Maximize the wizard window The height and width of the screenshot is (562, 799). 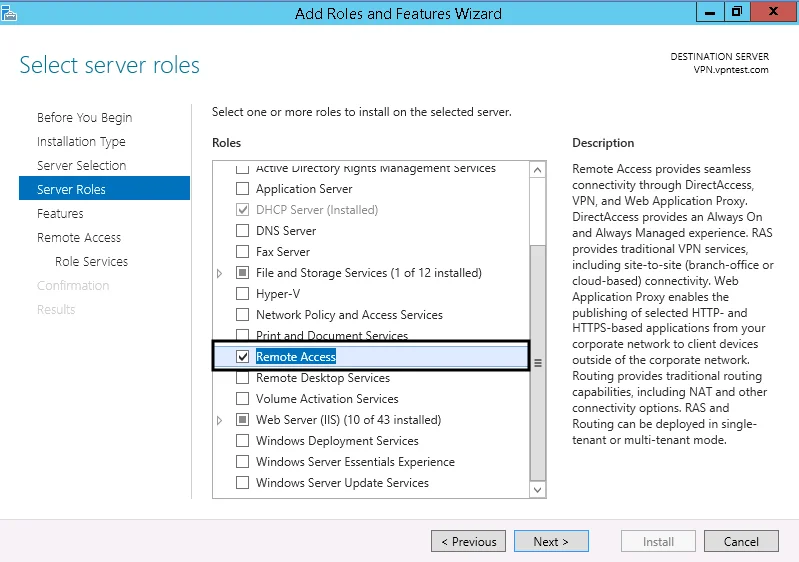click(737, 12)
